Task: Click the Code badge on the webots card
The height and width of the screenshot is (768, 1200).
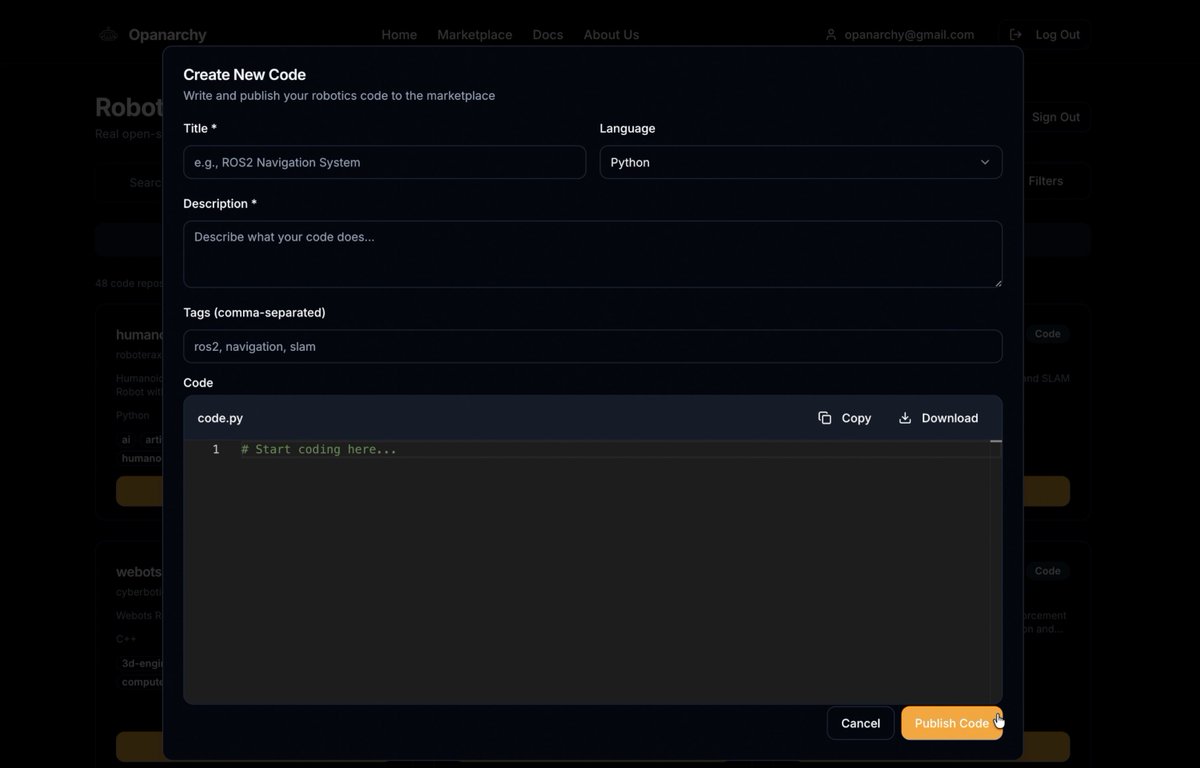Action: click(1049, 570)
